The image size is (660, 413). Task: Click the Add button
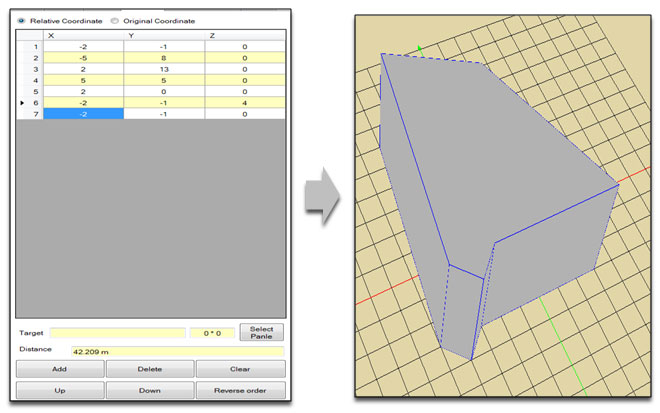point(60,369)
